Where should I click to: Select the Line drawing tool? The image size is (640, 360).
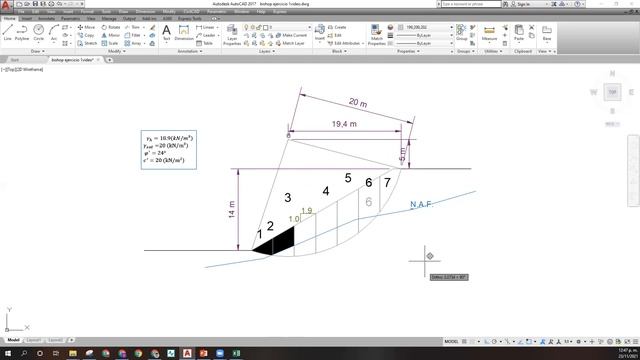point(8,33)
